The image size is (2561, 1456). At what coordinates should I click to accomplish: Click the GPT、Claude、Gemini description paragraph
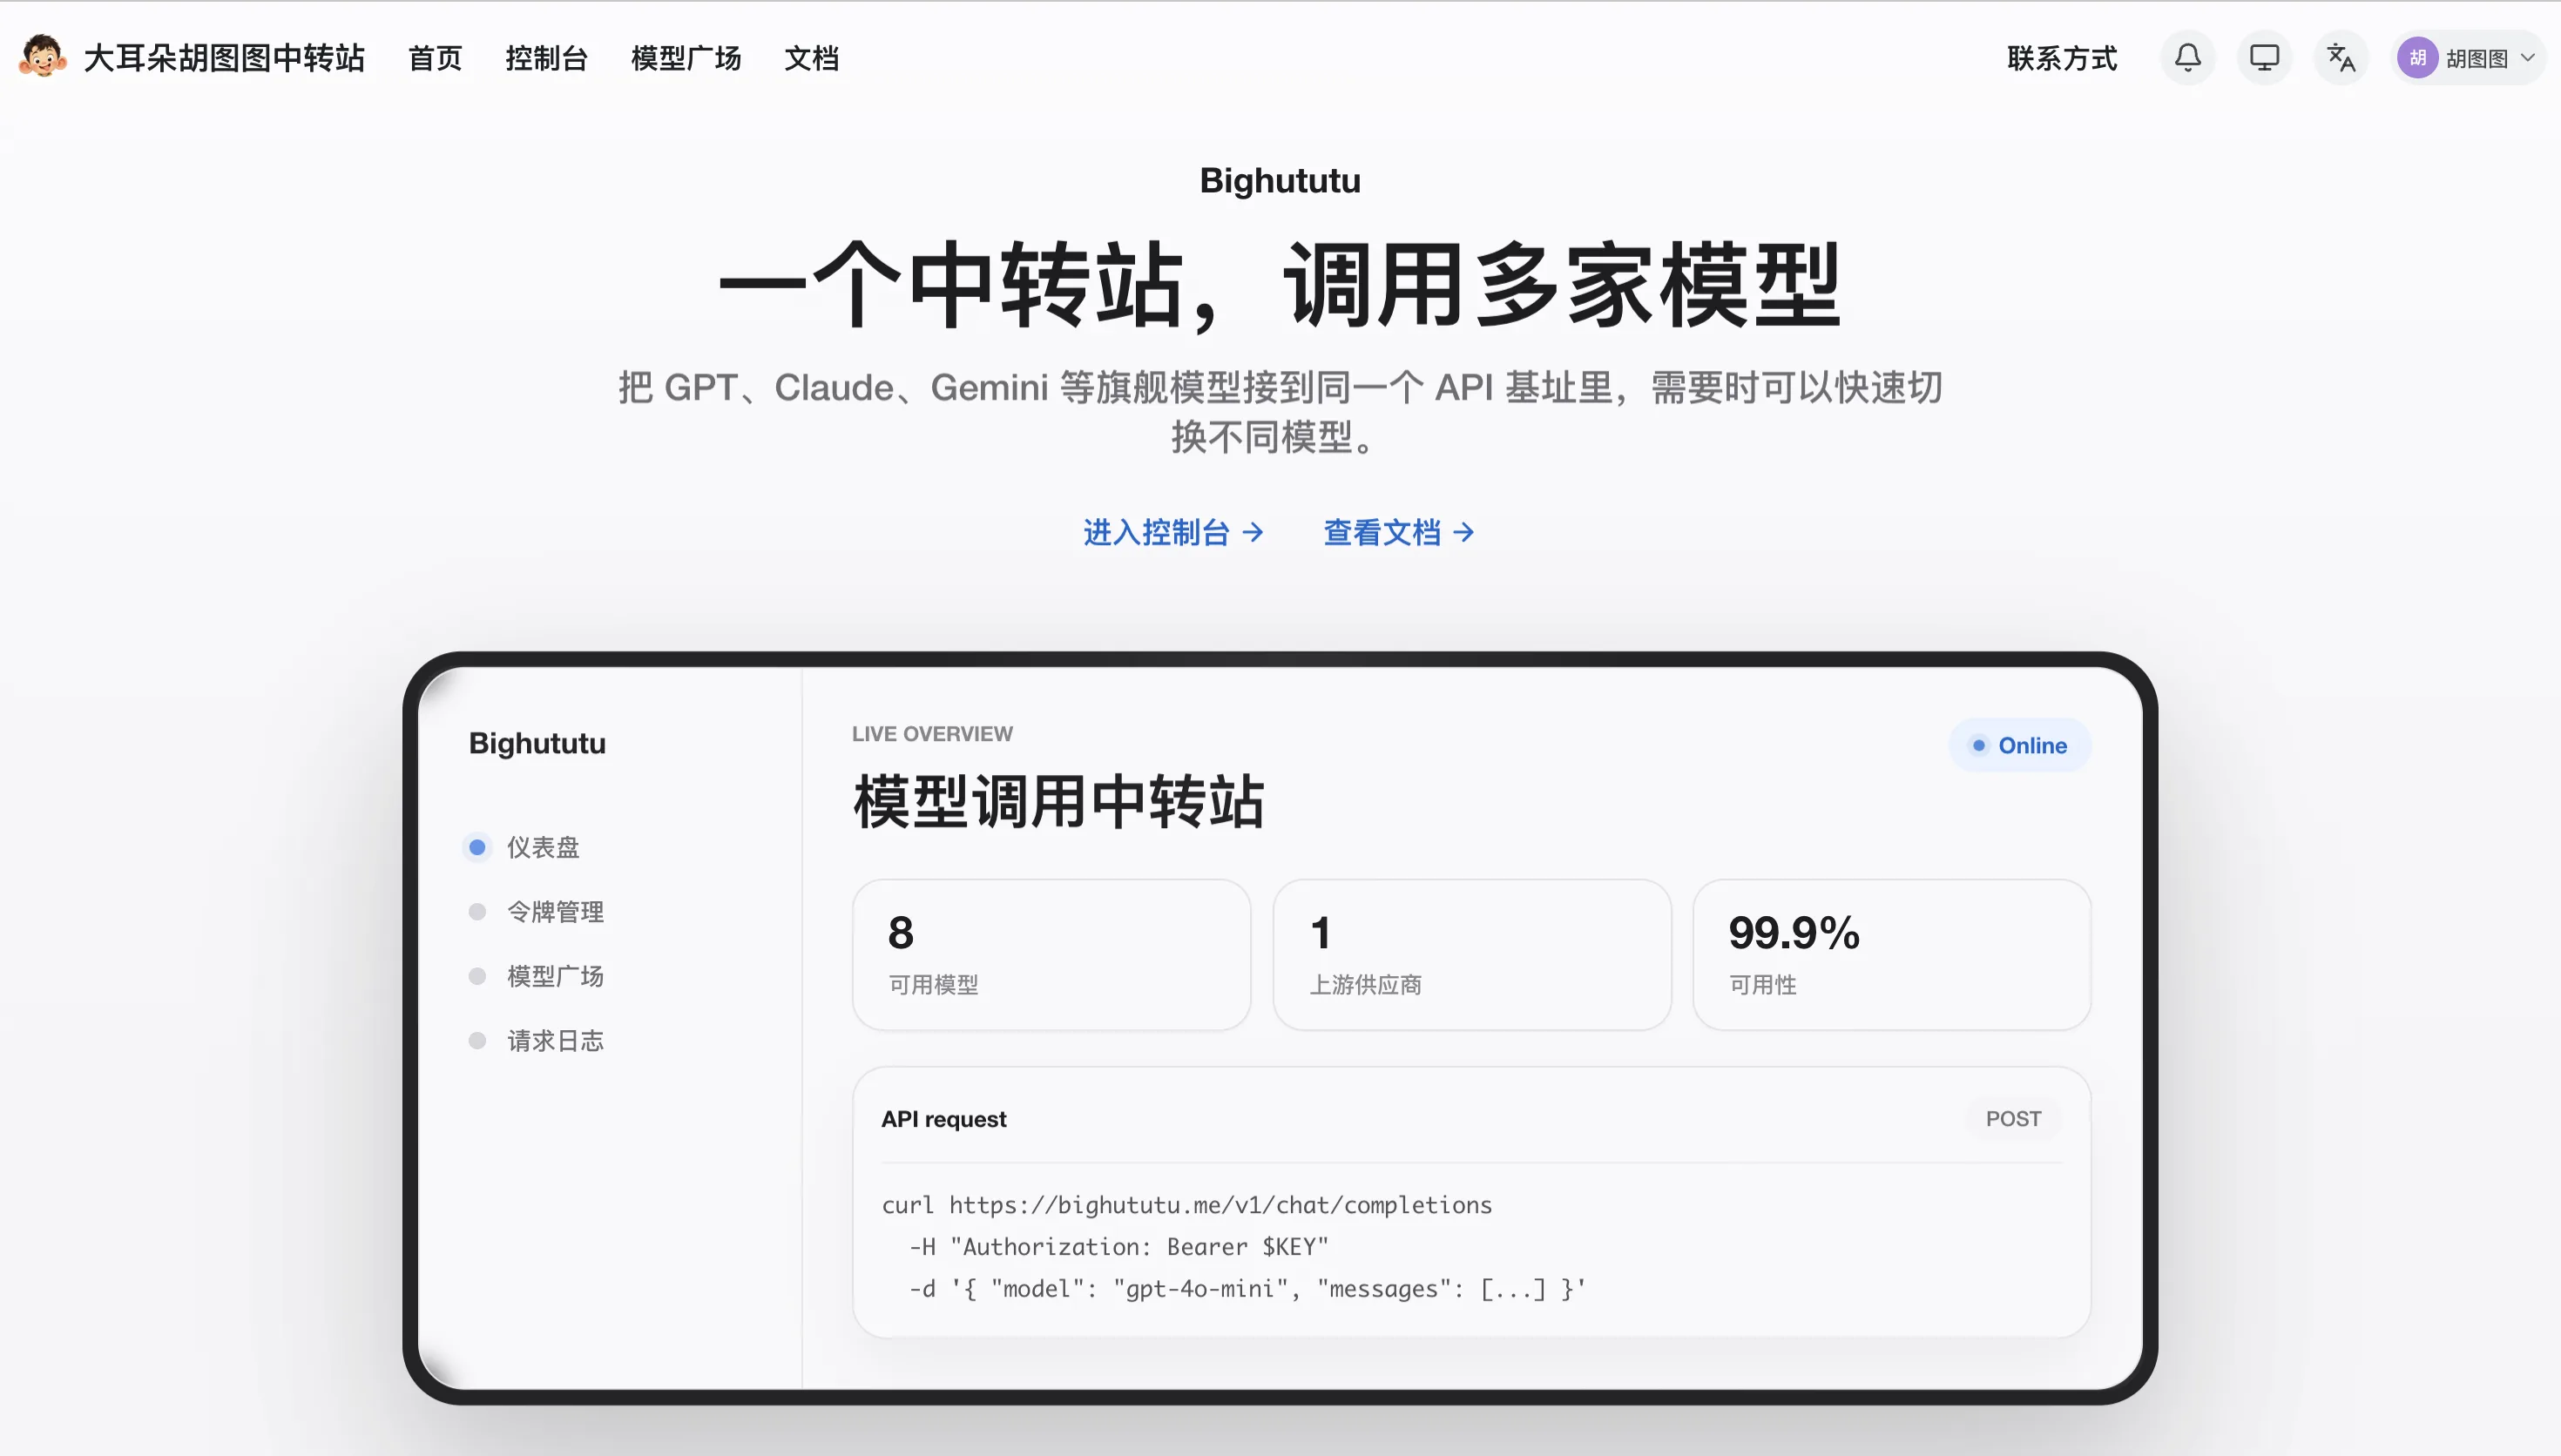pyautogui.click(x=1280, y=412)
